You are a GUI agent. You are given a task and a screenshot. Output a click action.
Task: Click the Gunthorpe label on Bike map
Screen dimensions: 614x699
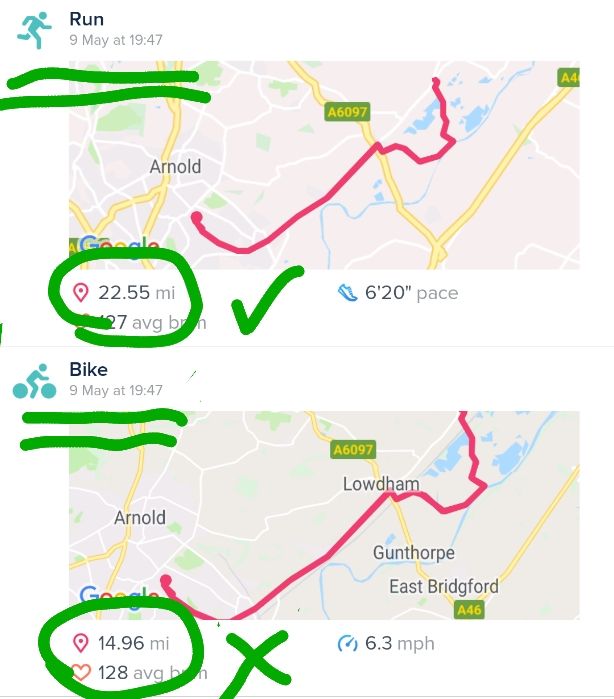point(413,553)
